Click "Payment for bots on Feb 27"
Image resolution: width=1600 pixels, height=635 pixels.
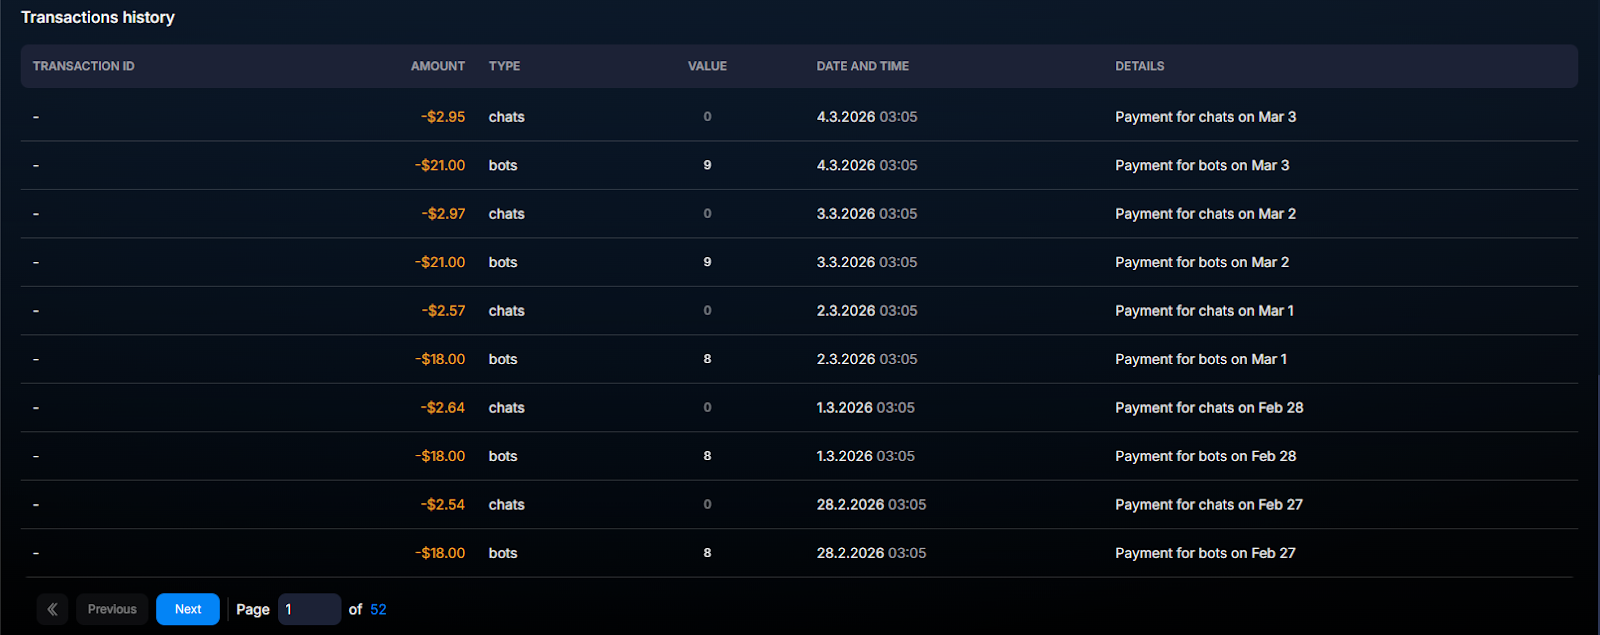(1206, 553)
